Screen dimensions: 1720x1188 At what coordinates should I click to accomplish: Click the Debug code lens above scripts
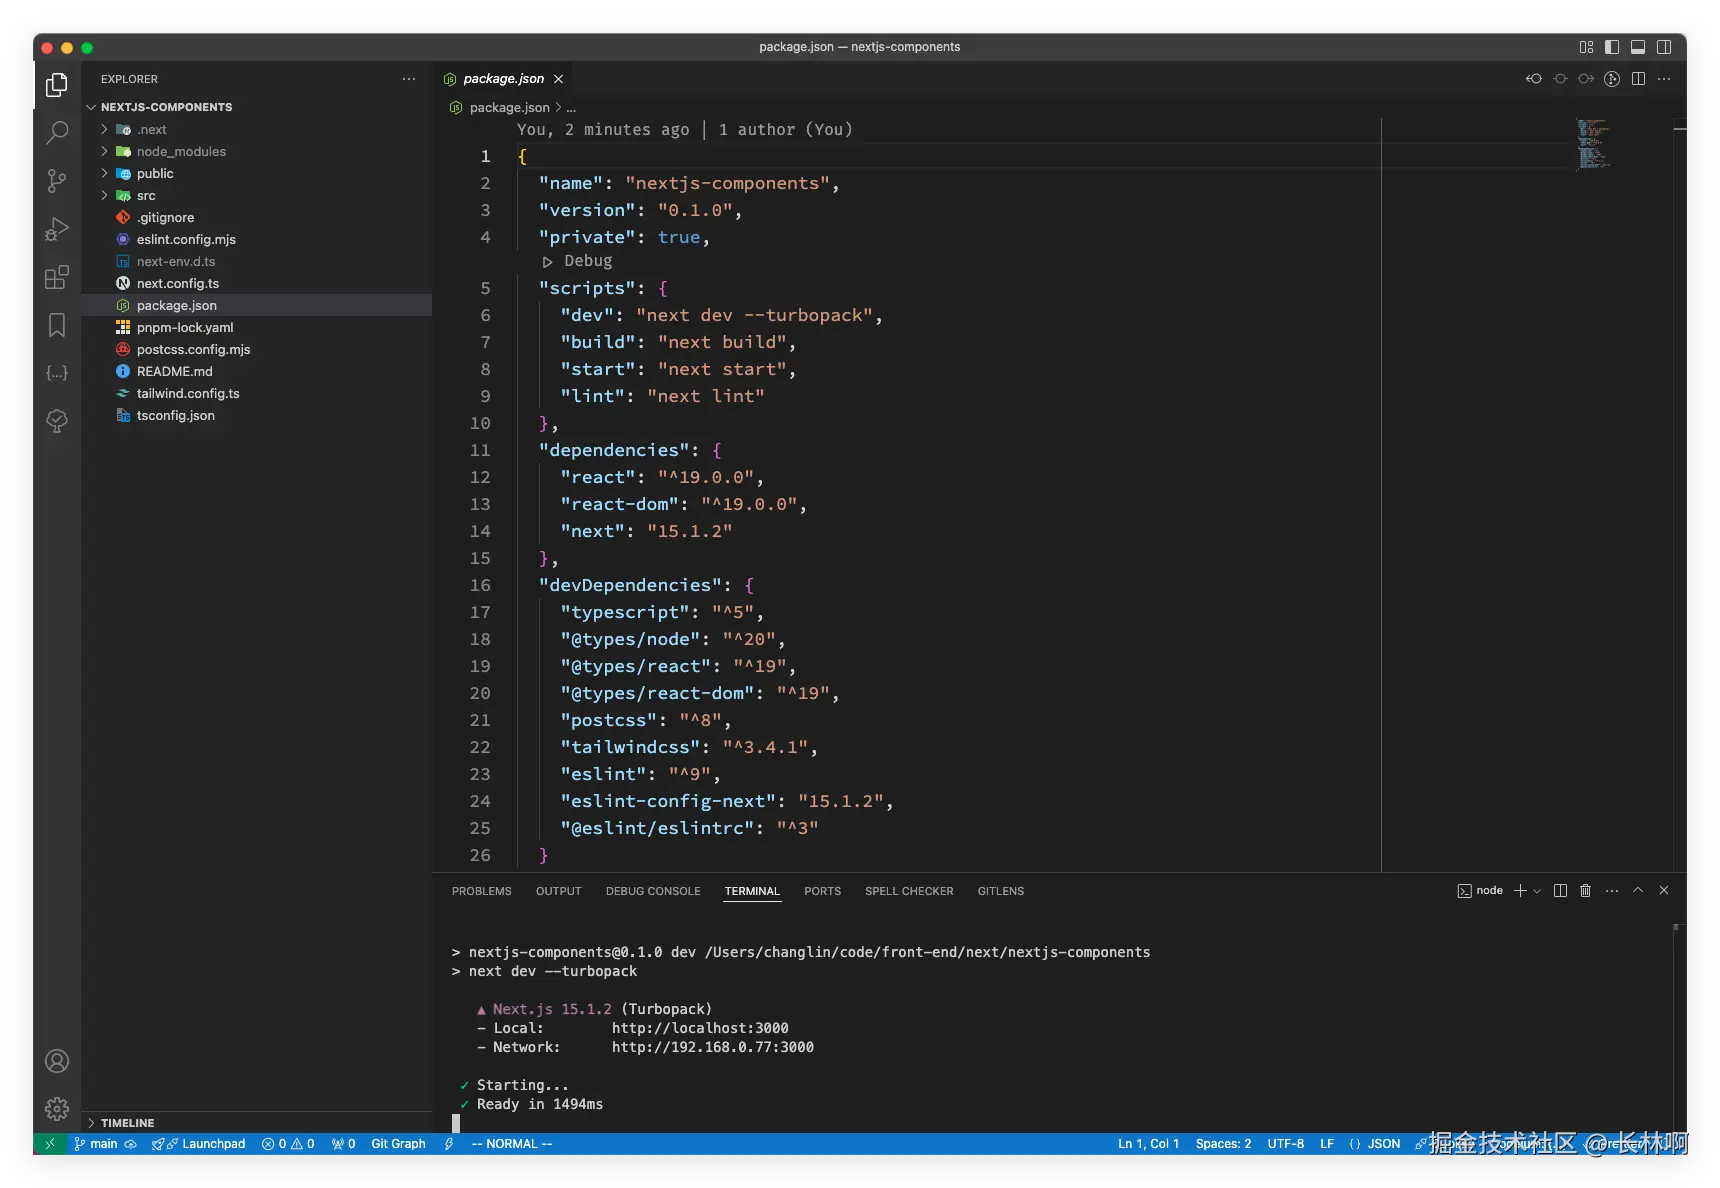click(587, 261)
